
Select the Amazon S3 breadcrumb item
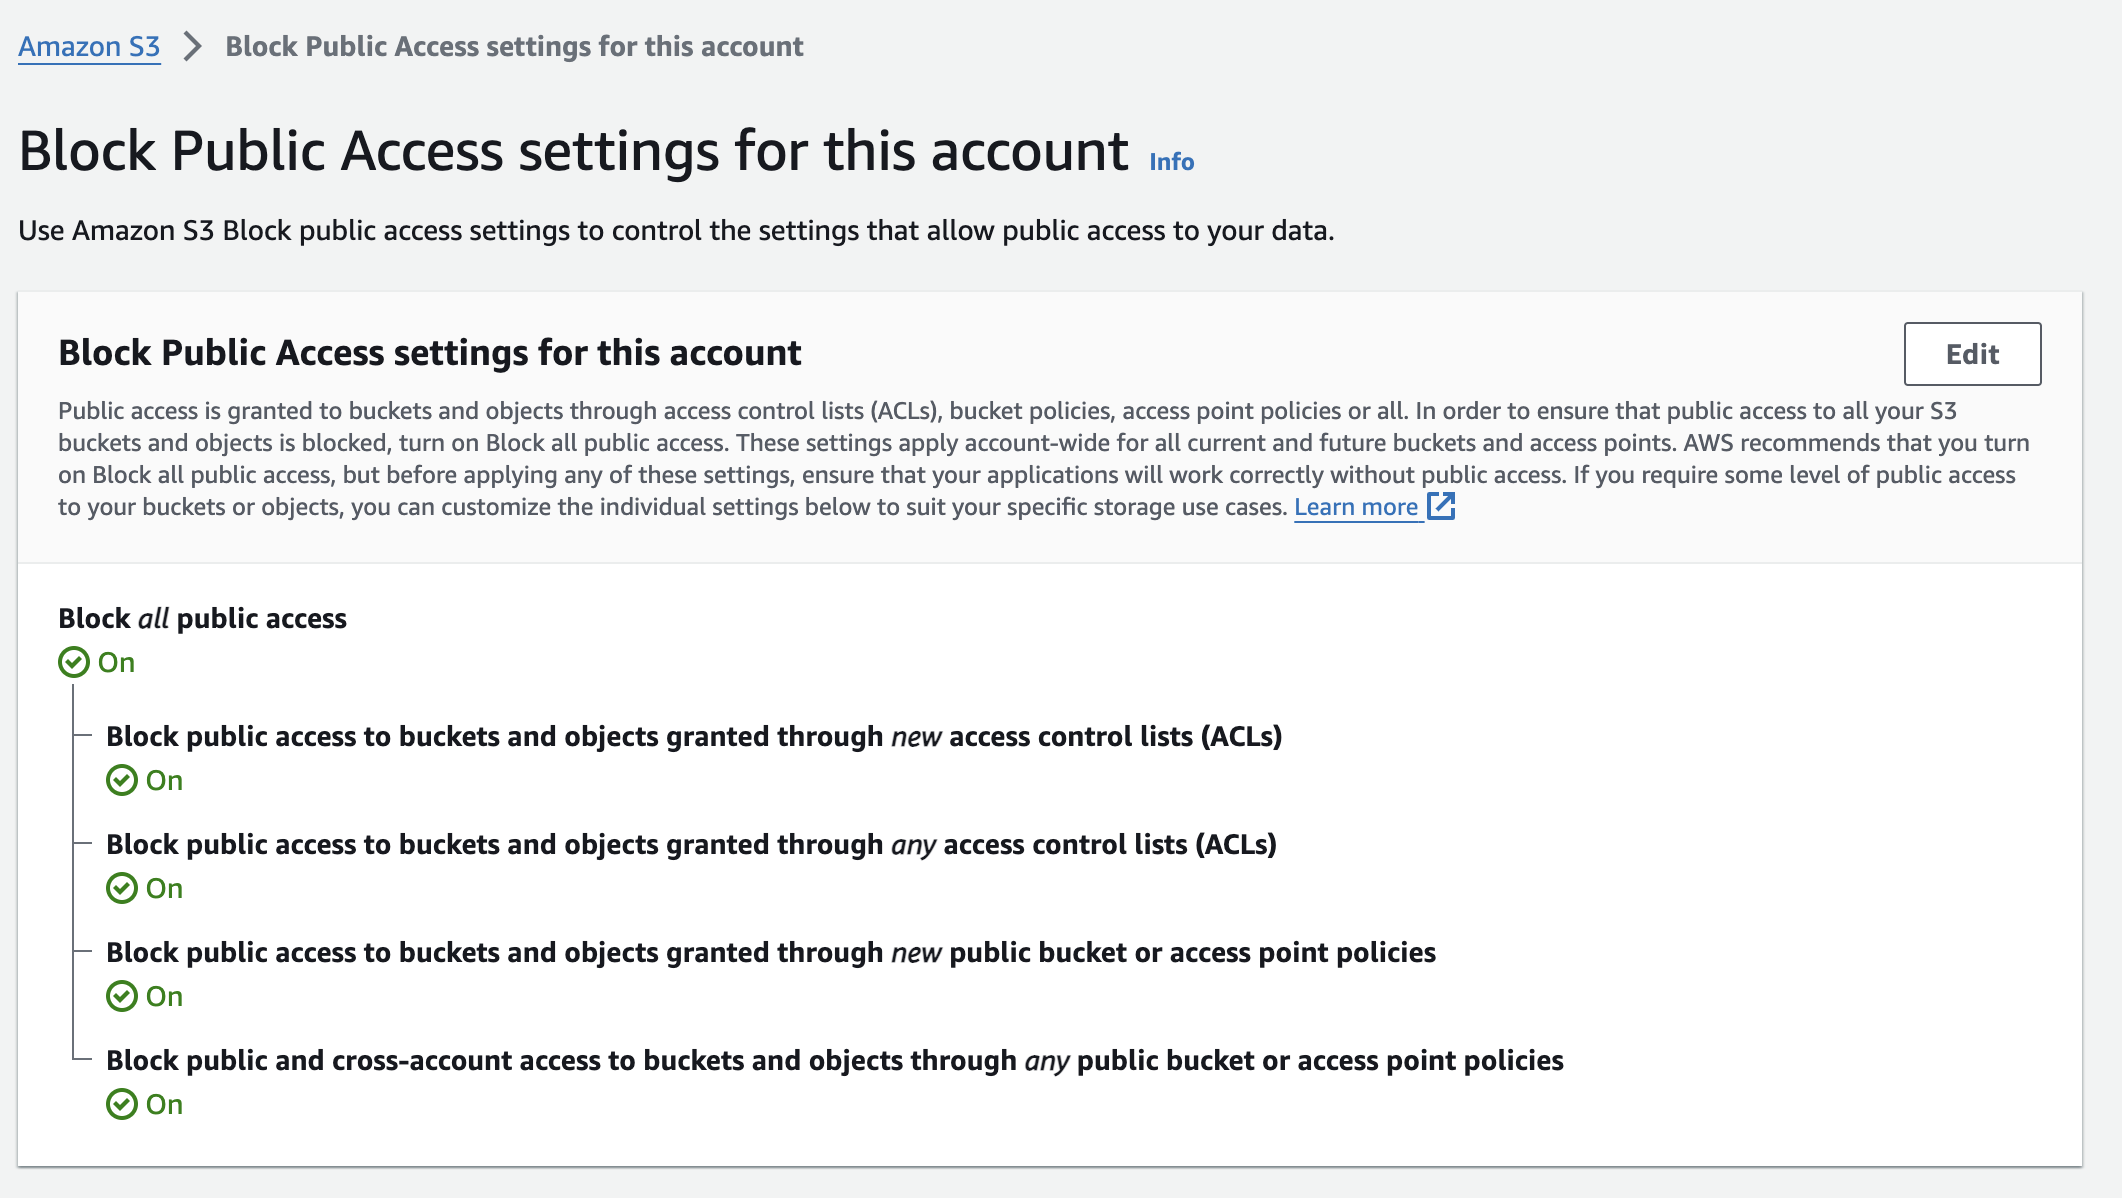pyautogui.click(x=89, y=46)
